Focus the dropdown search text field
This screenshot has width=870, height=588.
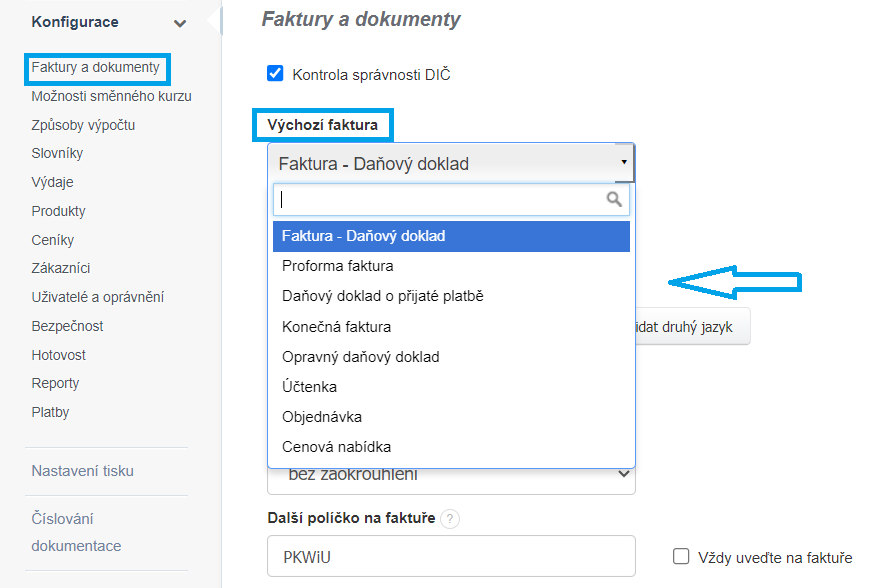[x=440, y=200]
